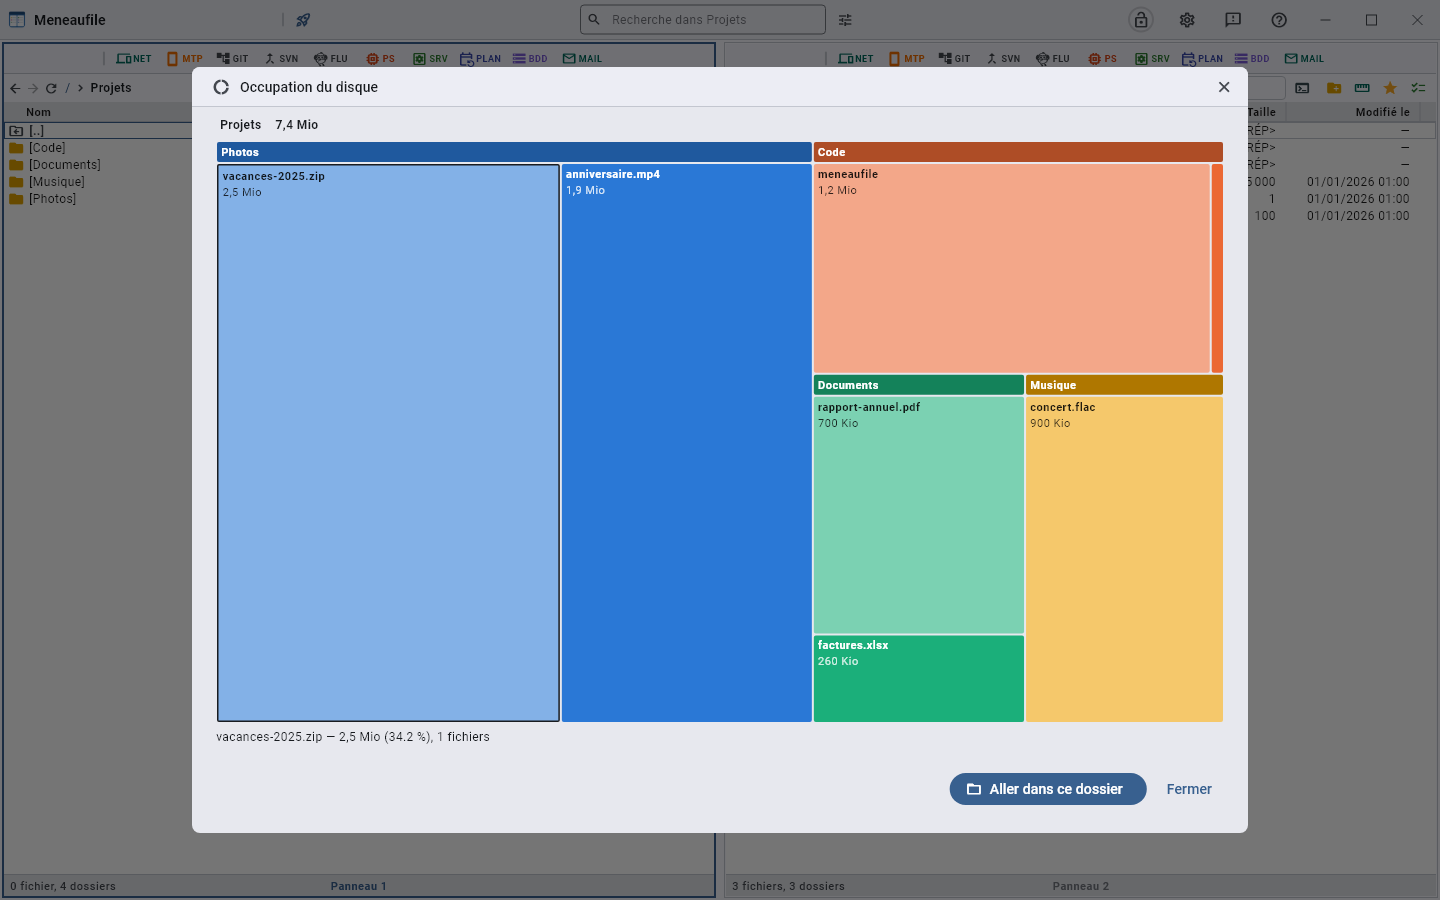Select the anniversaire.mp4 treemap block

pyautogui.click(x=687, y=443)
